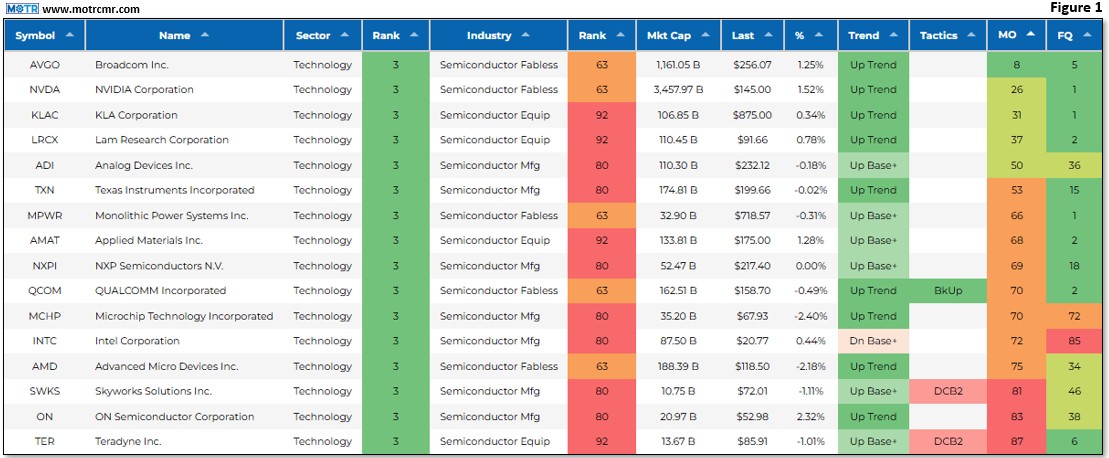This screenshot has width=1109, height=458.
Task: Select the QCOM symbol cell
Action: (x=44, y=290)
